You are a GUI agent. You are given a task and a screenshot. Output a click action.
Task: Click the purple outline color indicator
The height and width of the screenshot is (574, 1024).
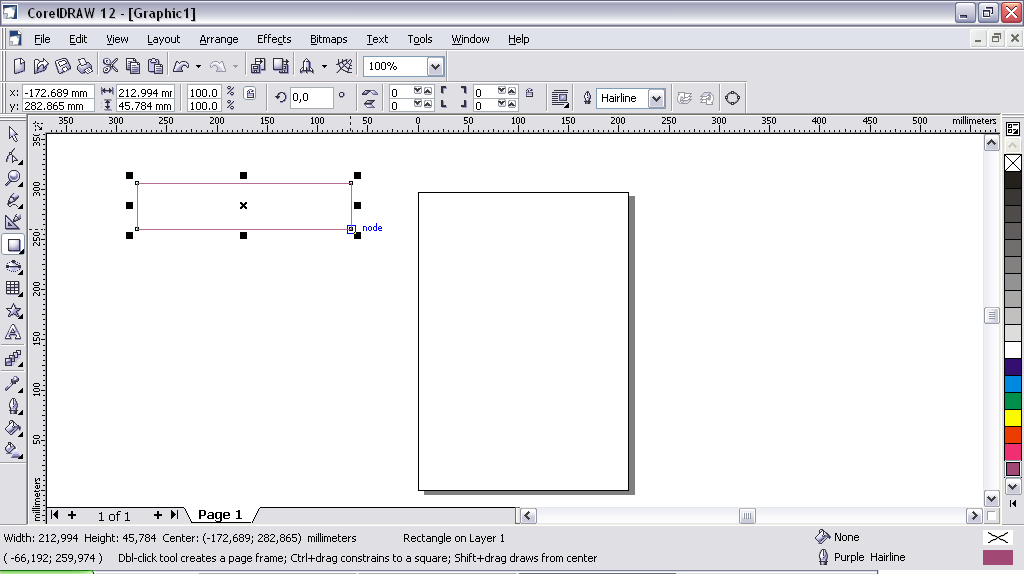(x=997, y=557)
